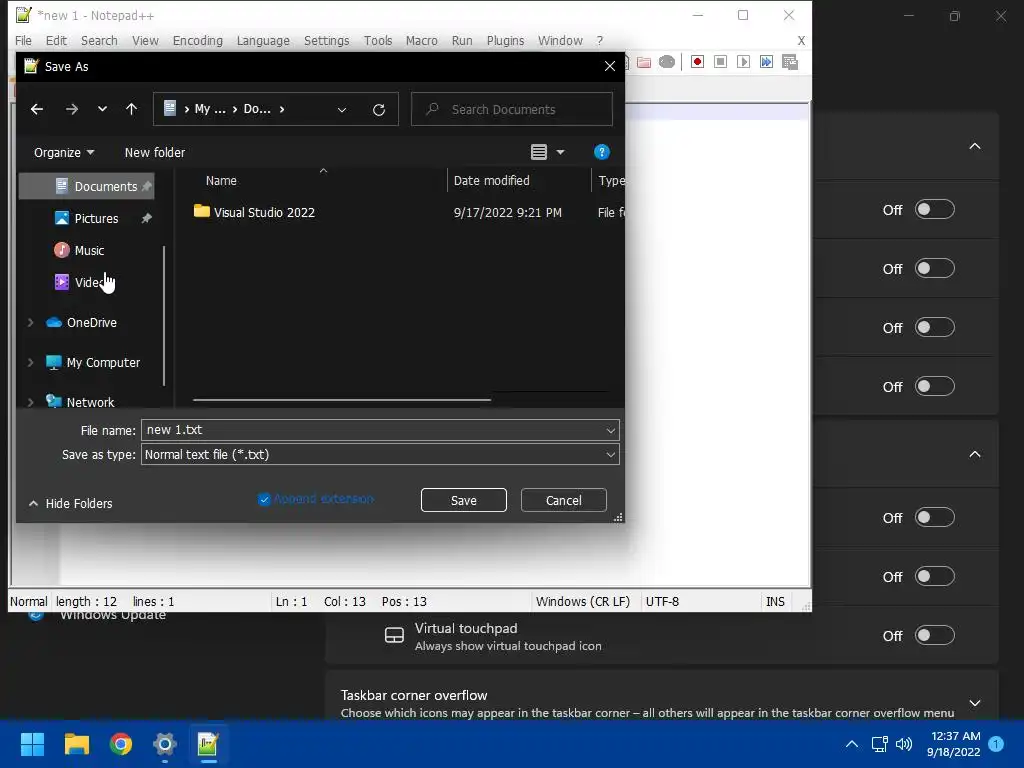Click the Search Documents field
This screenshot has width=1024, height=768.
(x=512, y=109)
